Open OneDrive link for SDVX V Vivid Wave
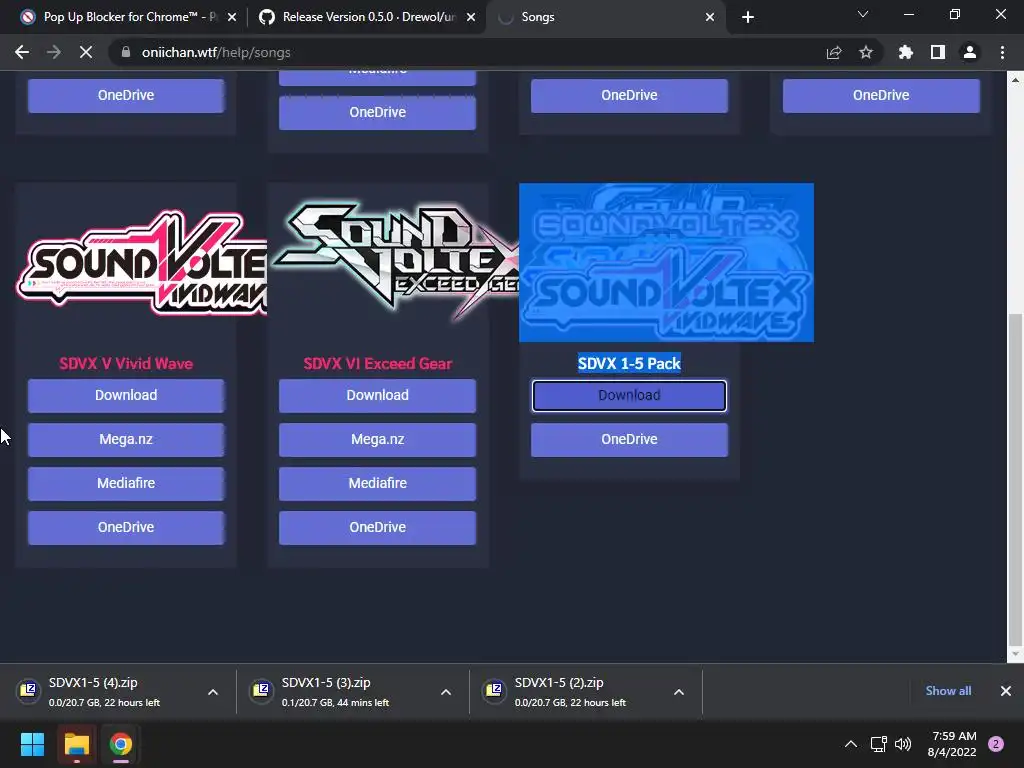Screen dimensions: 1024x768 pos(126,527)
